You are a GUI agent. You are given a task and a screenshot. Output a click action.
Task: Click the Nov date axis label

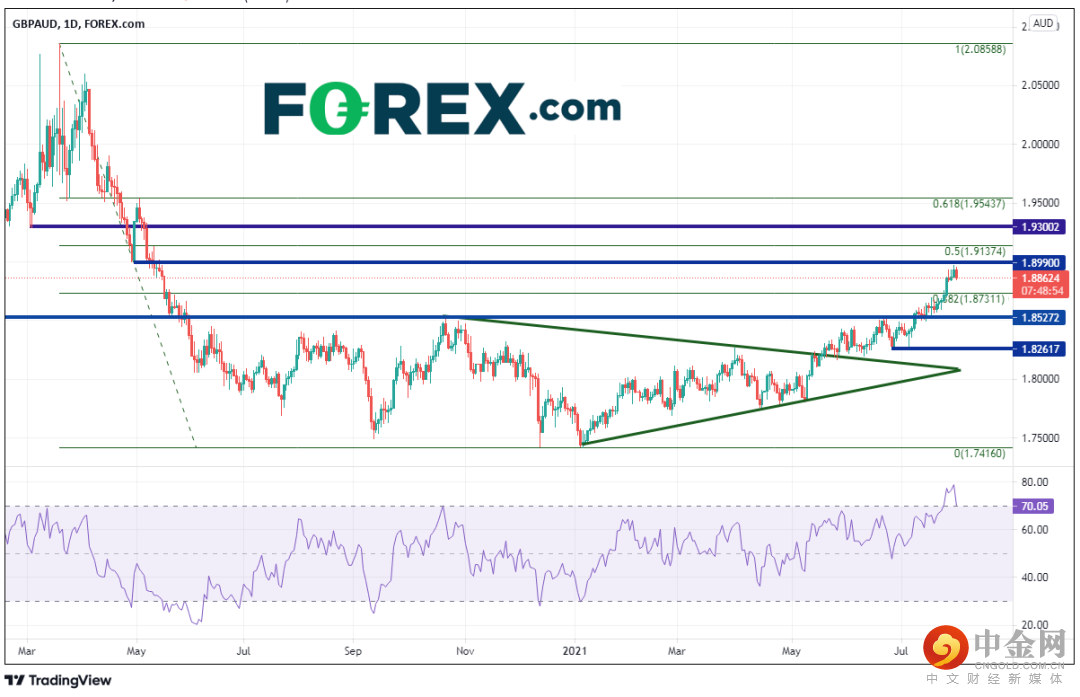[465, 651]
